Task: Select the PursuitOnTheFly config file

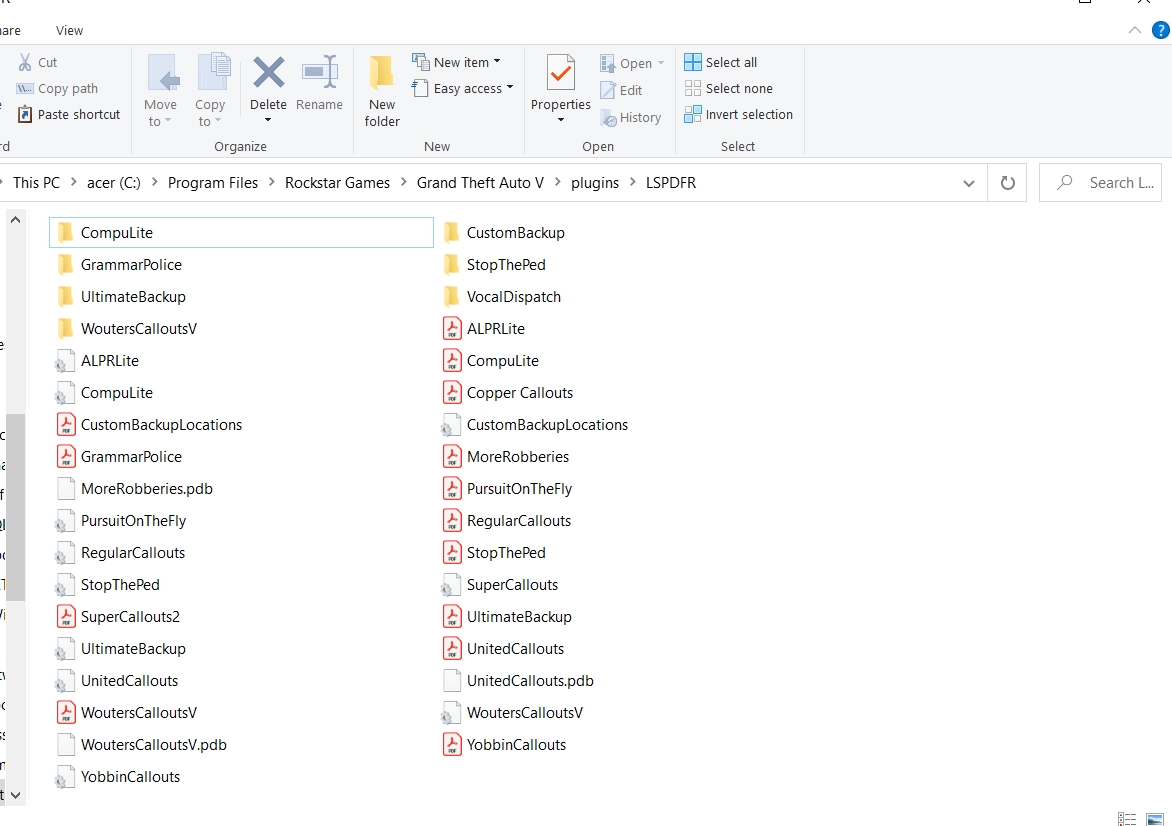Action: click(x=120, y=521)
